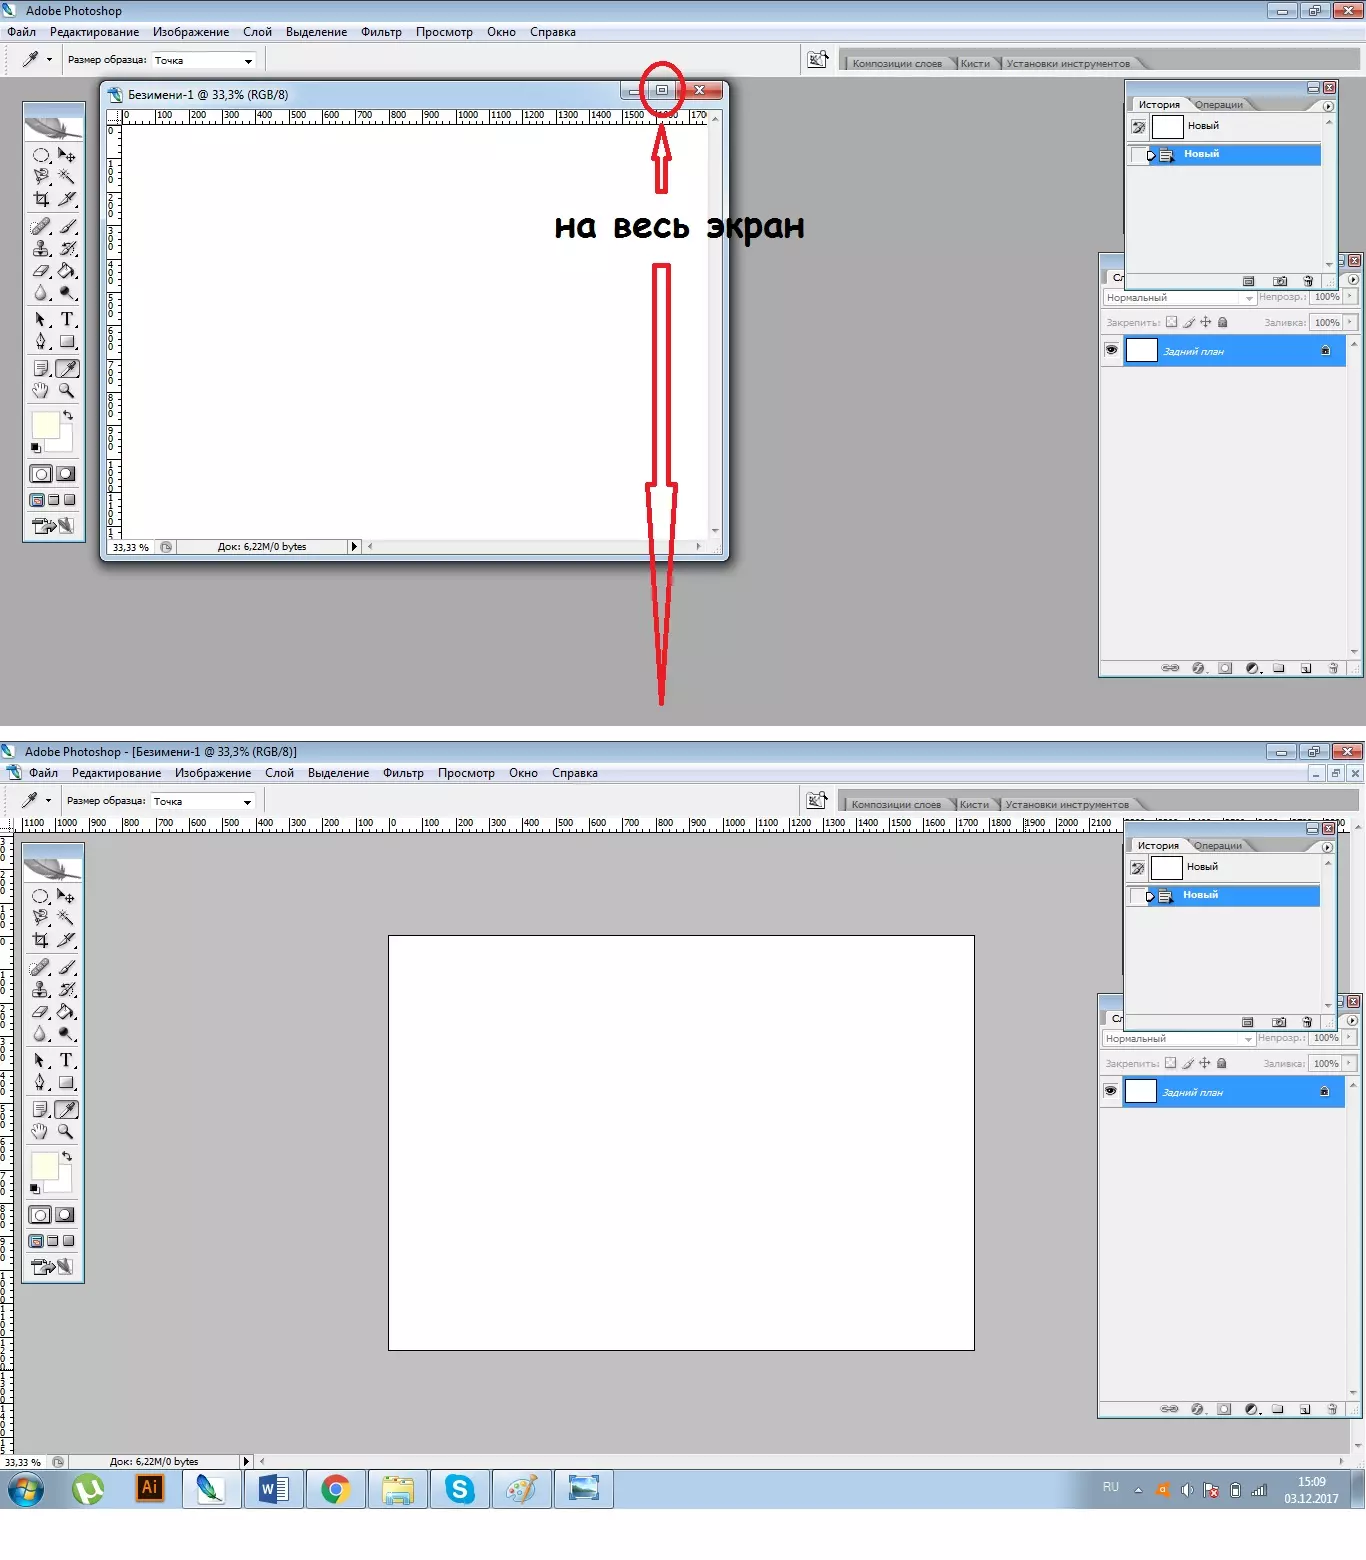Jump to ImageReady icon in maximized Photoshop toolbox
This screenshot has width=1366, height=1560.
tap(53, 1266)
